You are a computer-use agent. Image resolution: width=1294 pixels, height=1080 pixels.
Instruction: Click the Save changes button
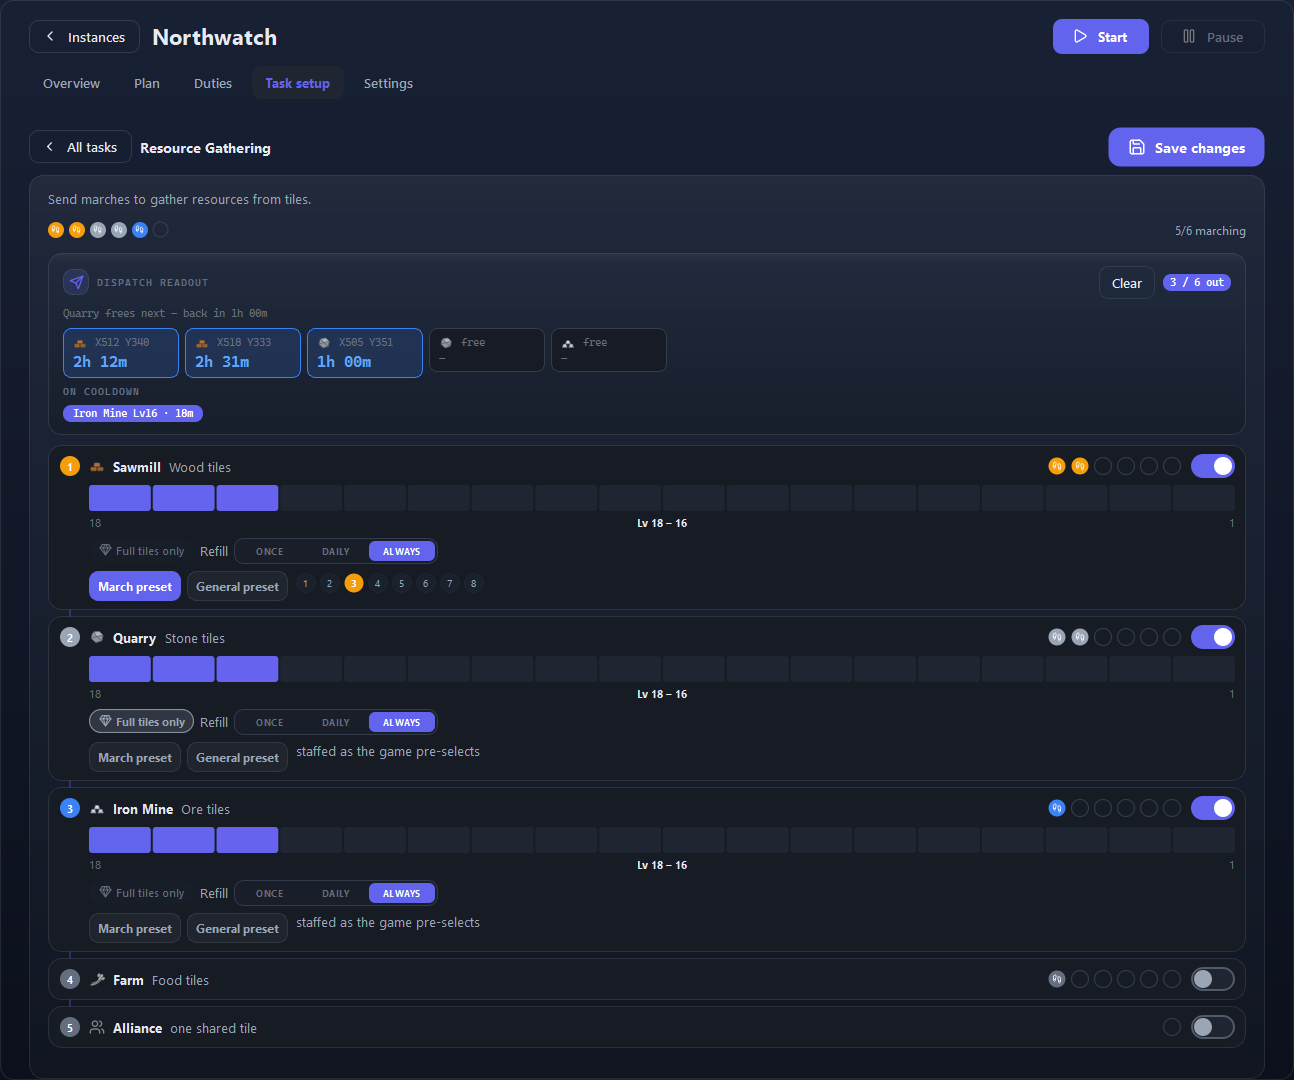(1186, 147)
